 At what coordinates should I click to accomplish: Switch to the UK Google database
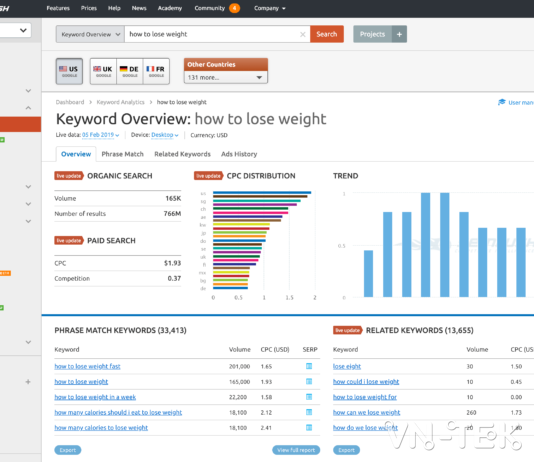(x=103, y=71)
